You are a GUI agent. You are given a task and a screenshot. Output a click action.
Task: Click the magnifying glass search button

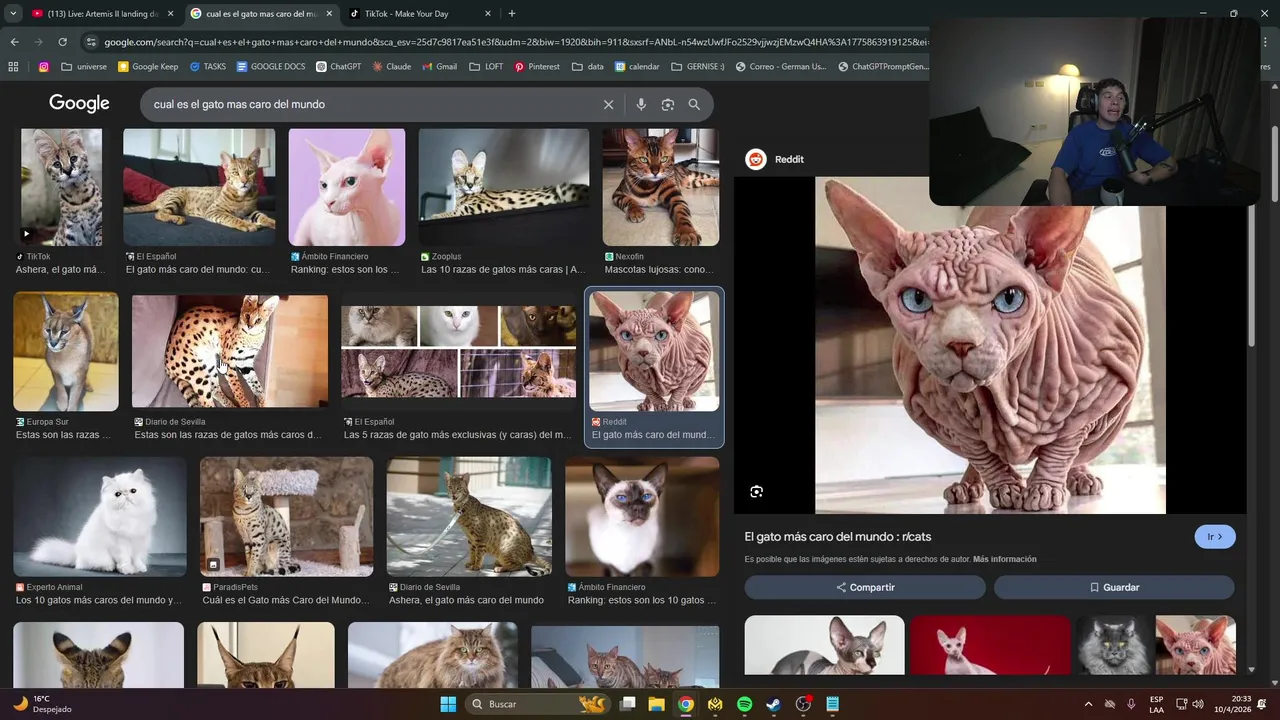pyautogui.click(x=694, y=104)
